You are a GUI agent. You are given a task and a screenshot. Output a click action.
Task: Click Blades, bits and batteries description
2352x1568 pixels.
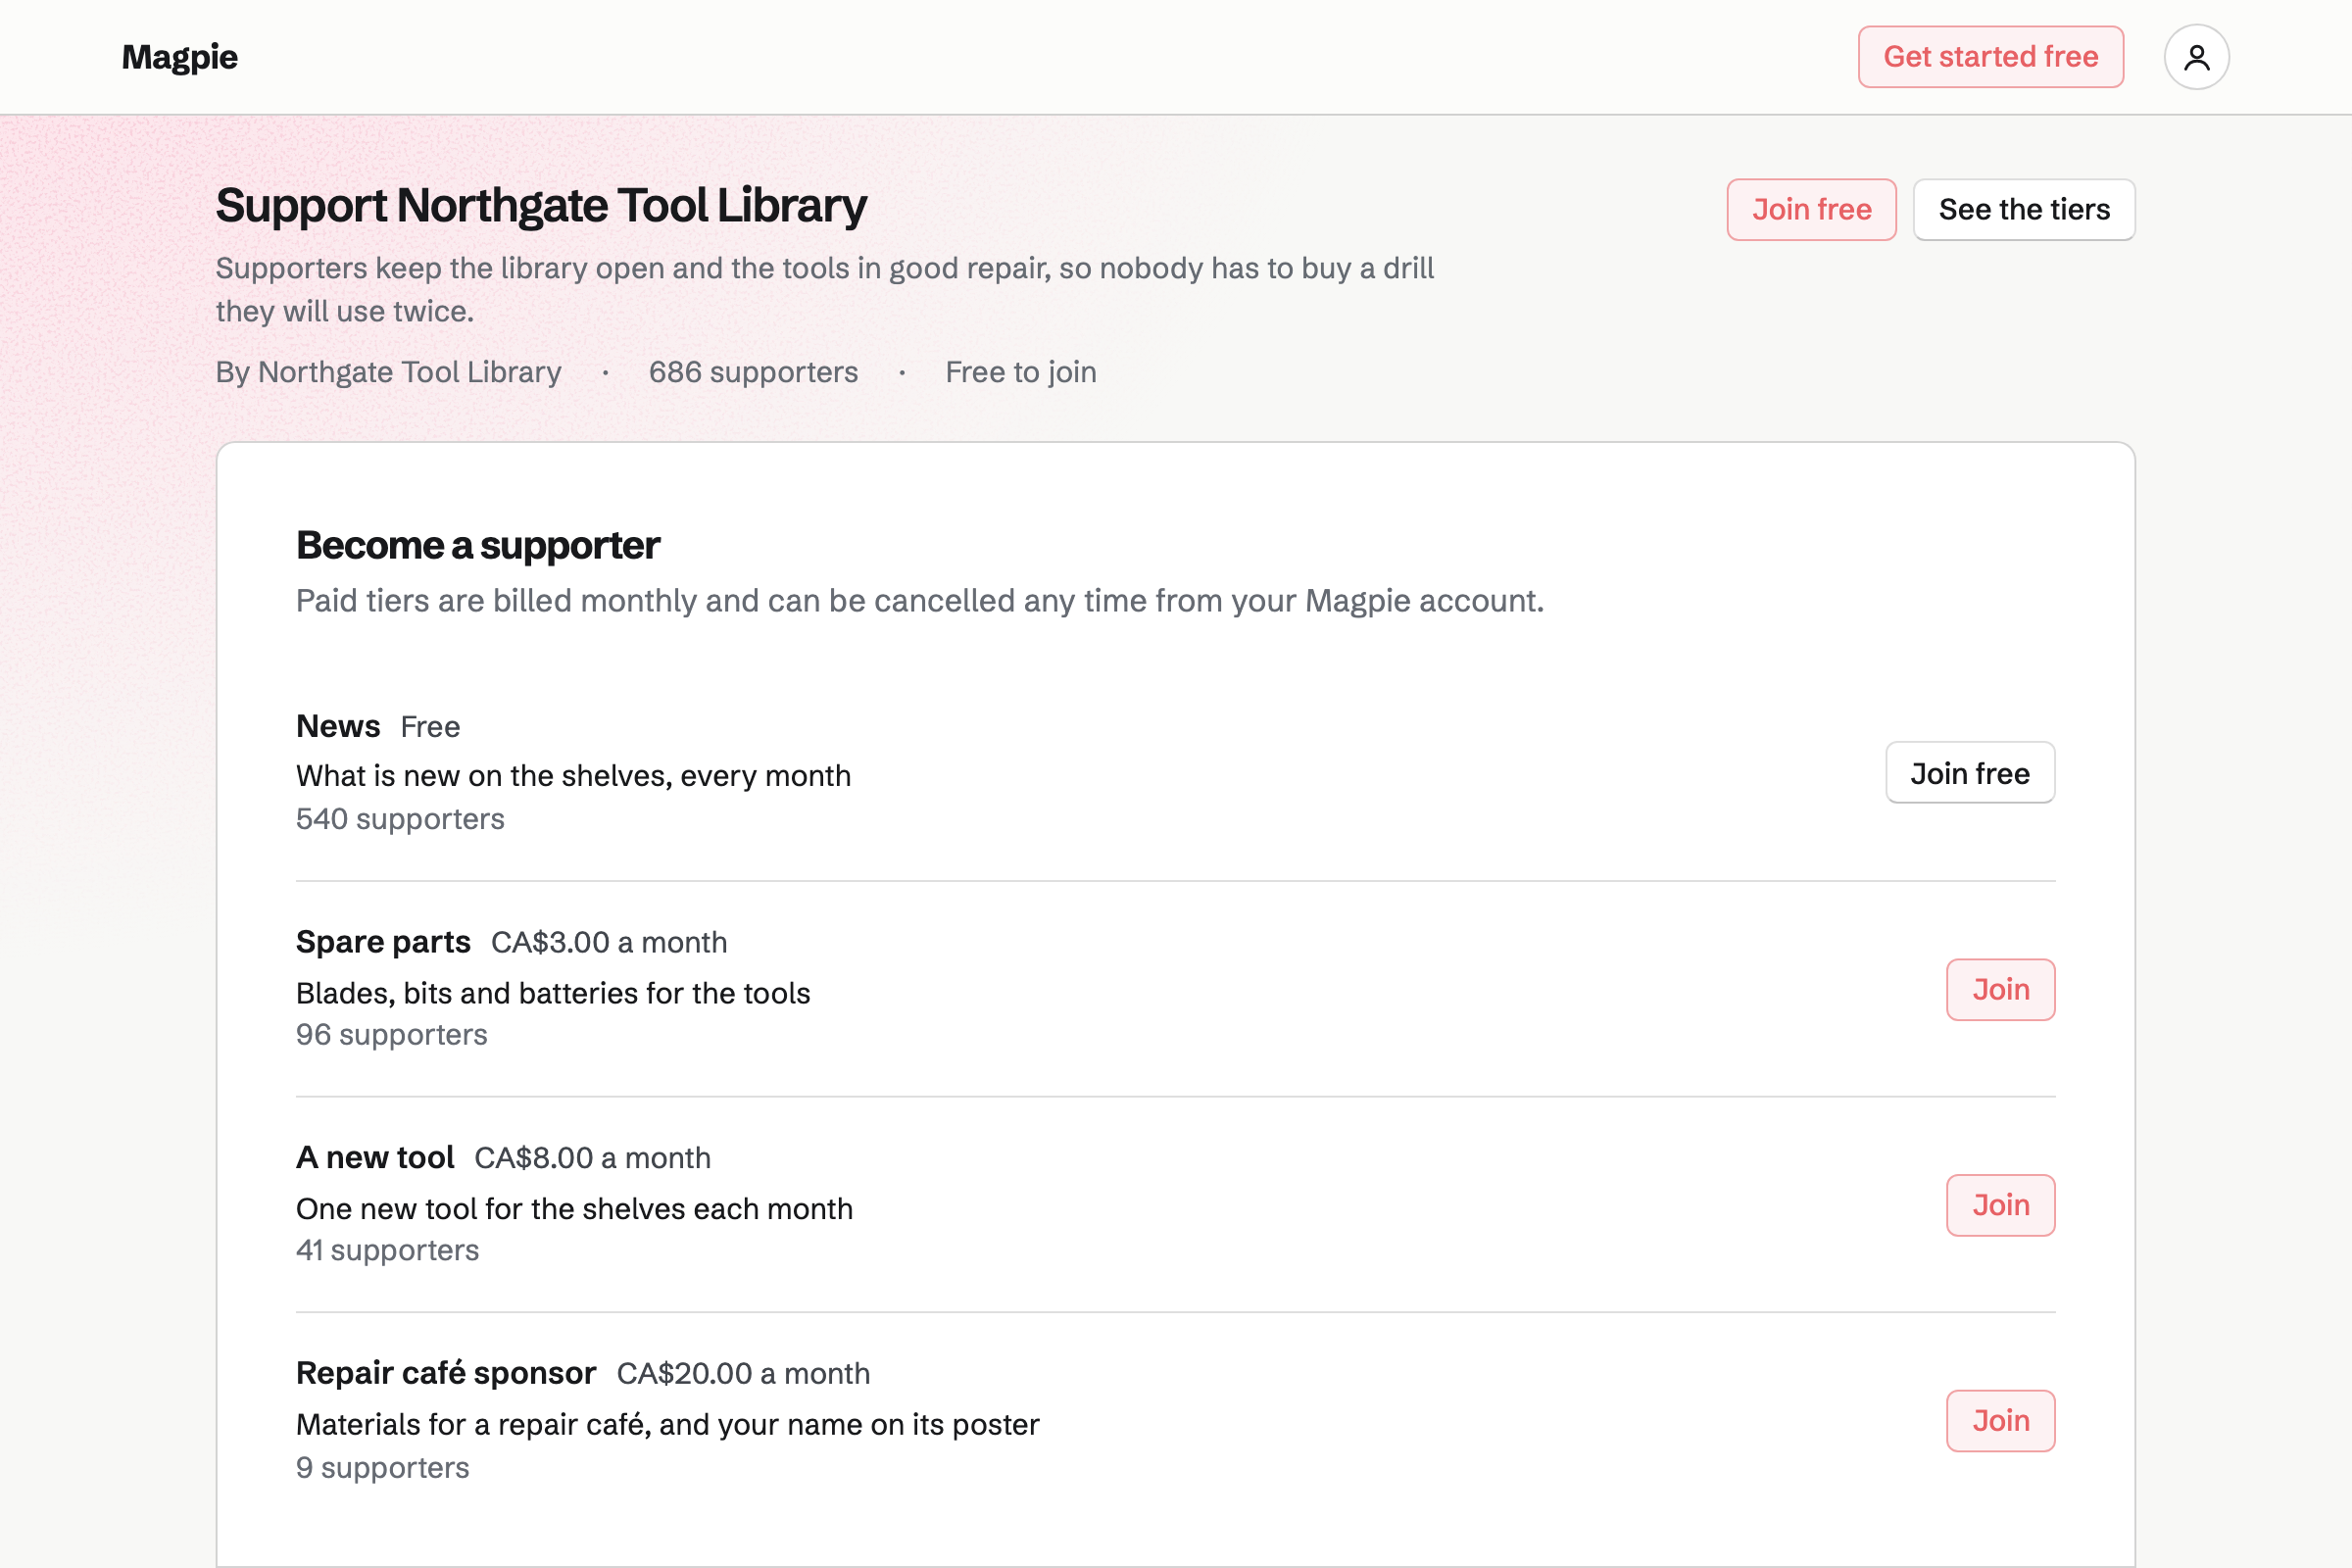pyautogui.click(x=553, y=993)
